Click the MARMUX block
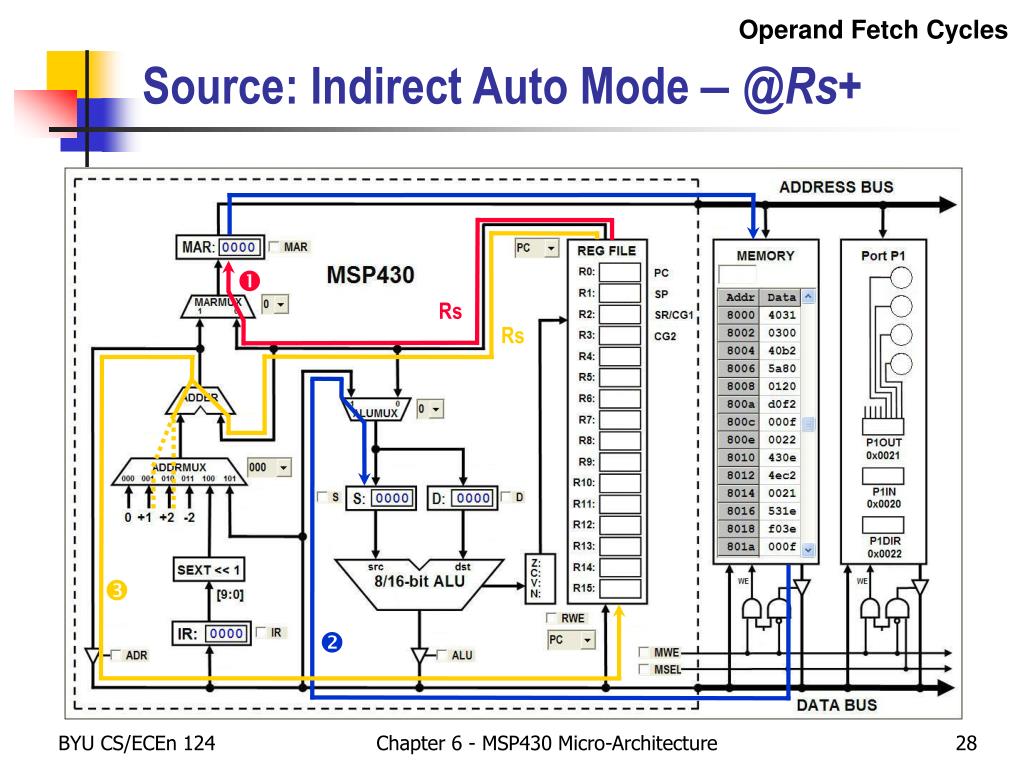Screen dimensions: 1024x768 click(217, 306)
